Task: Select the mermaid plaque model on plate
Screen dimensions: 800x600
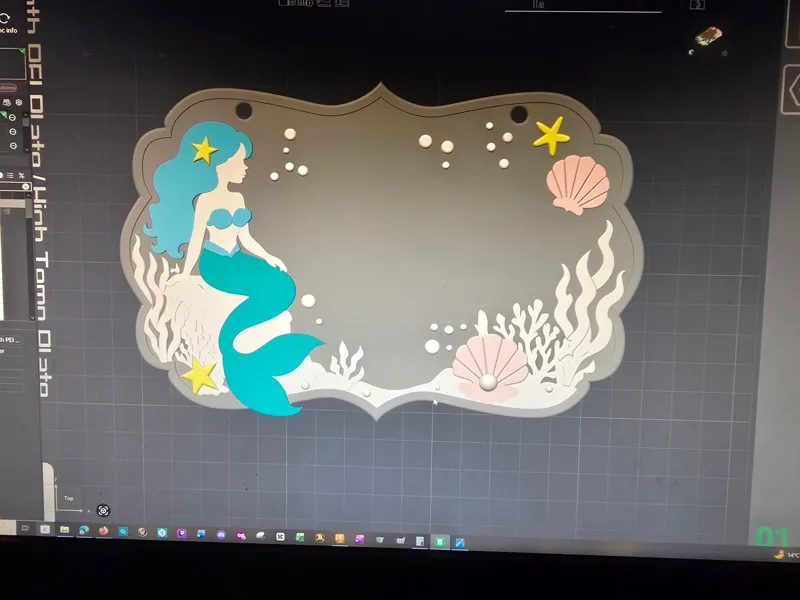Action: [382, 250]
